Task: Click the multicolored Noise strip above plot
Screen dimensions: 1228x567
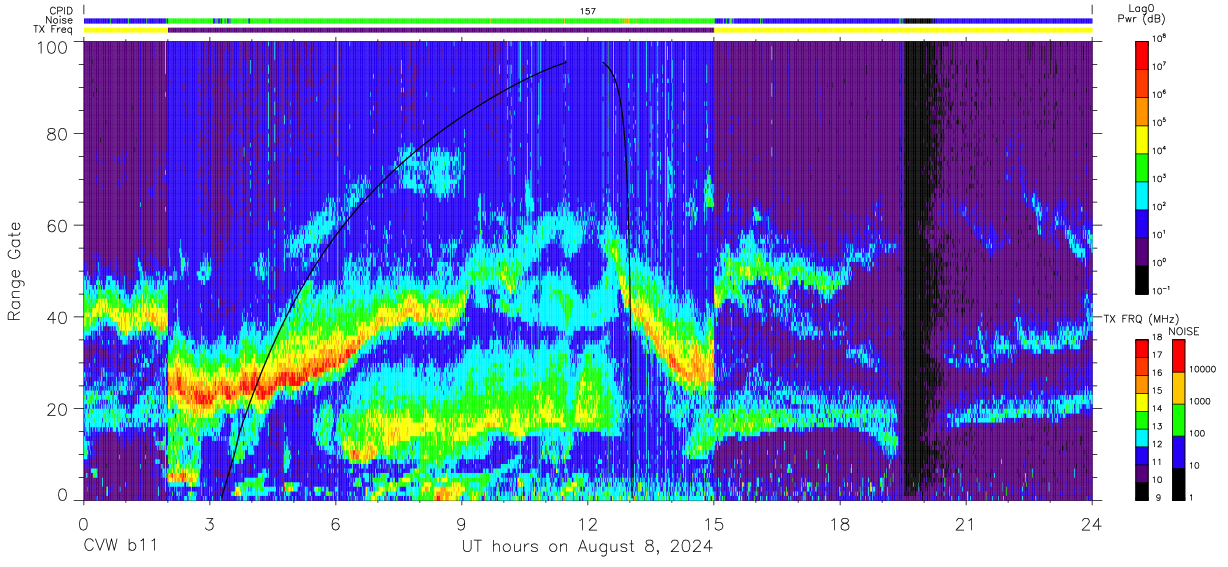Action: (x=588, y=20)
